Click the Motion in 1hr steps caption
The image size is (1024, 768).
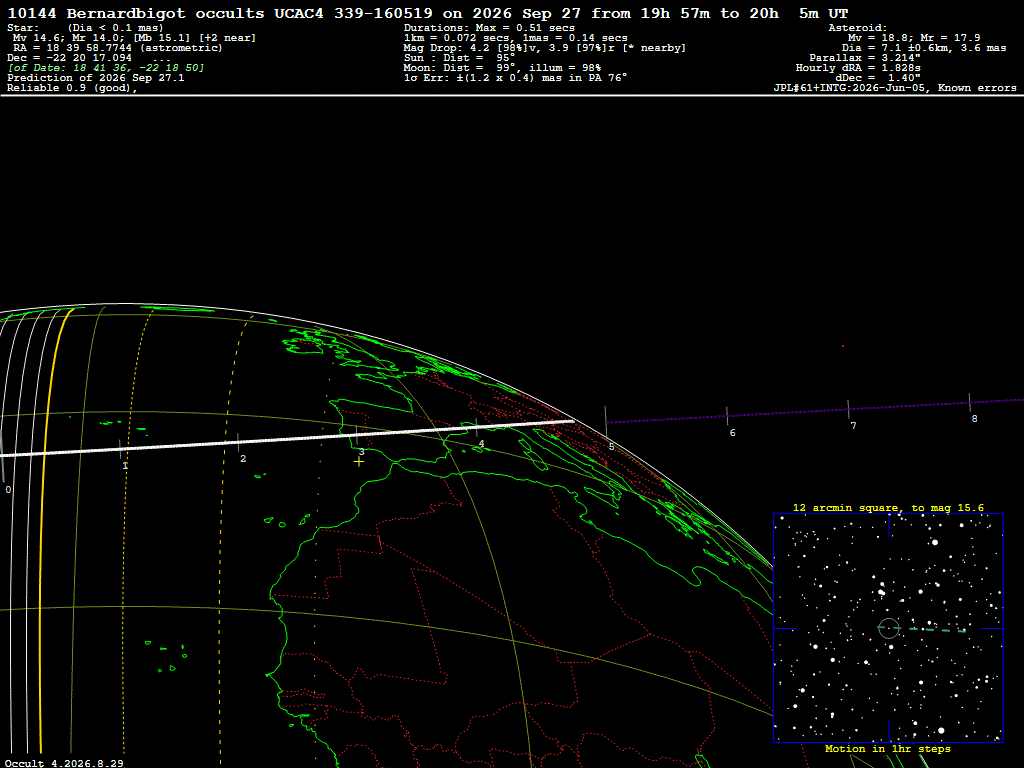point(888,748)
